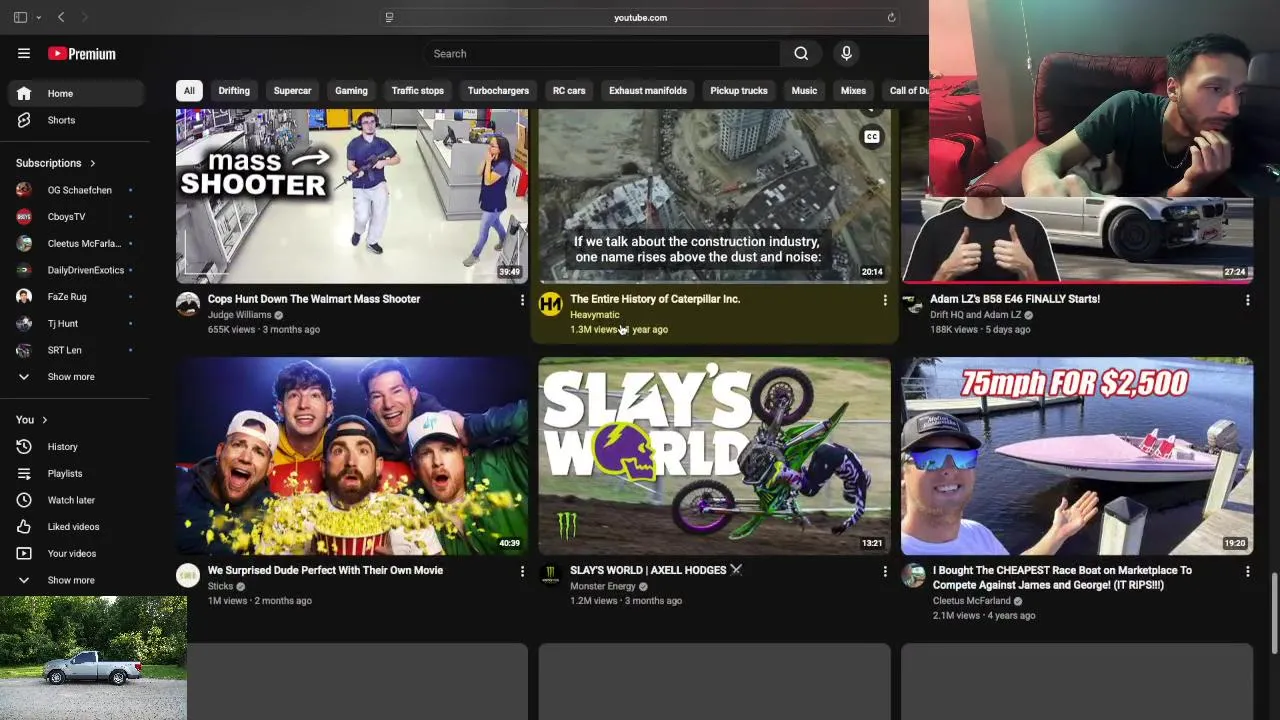Select the Supercar filter chip
Screen dimensions: 1280x720
pyautogui.click(x=292, y=91)
